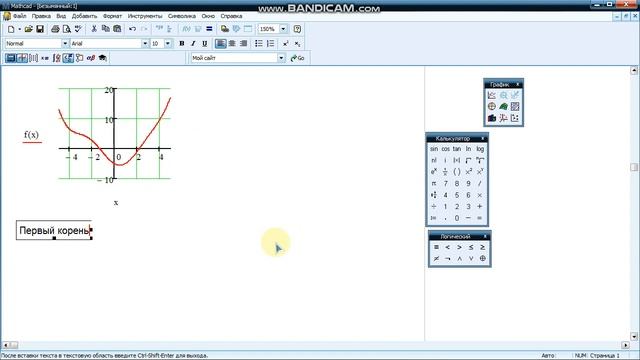The image size is (640, 360).
Task: Insert surface plot from График panel
Action: (x=503, y=107)
